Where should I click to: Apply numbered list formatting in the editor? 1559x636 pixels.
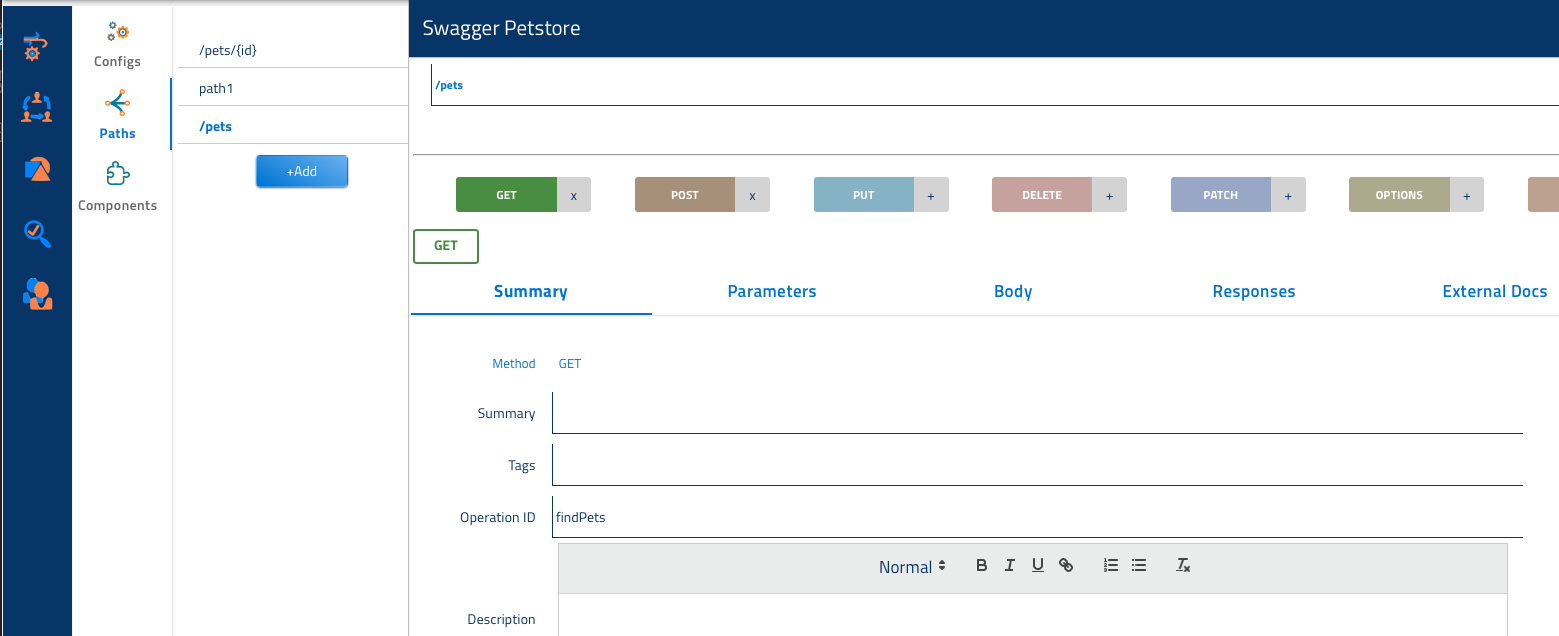click(1110, 566)
